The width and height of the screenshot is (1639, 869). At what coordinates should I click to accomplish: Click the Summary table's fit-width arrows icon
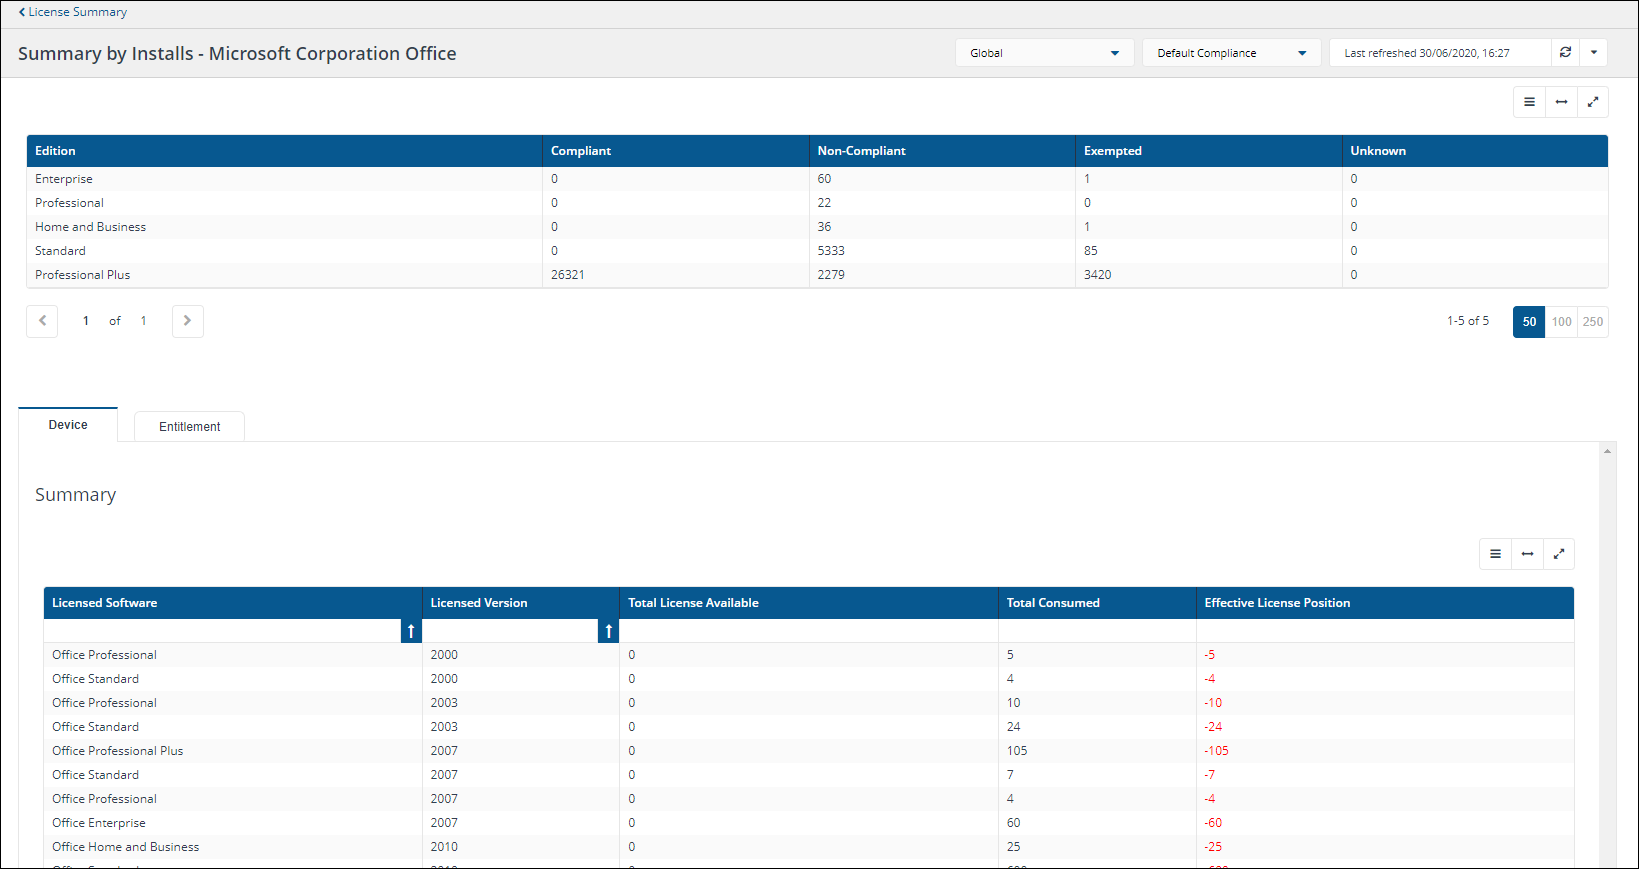coord(1527,554)
